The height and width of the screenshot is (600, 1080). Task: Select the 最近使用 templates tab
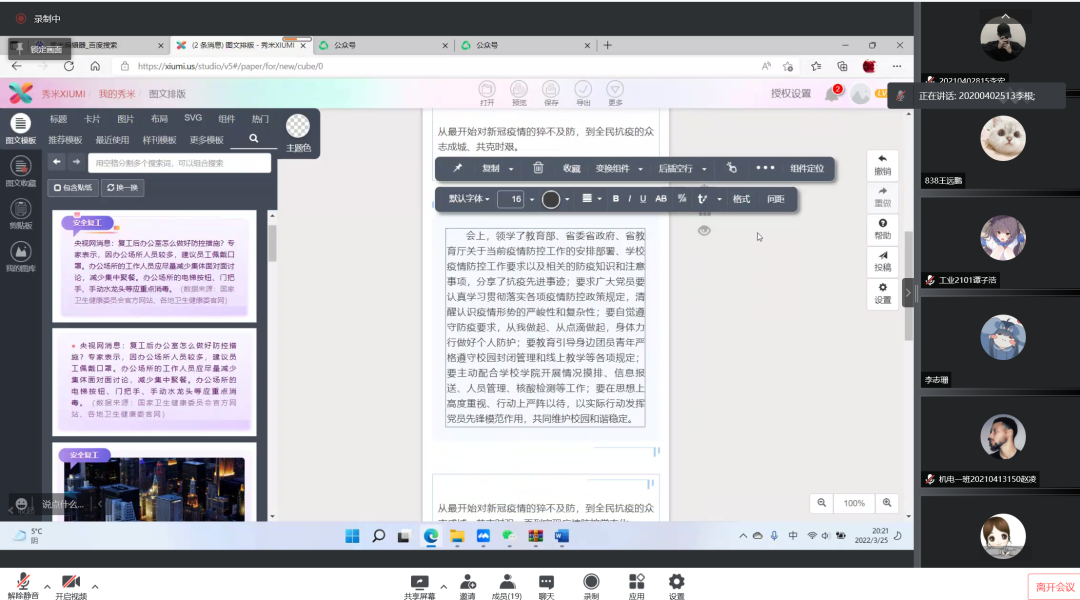click(x=112, y=140)
